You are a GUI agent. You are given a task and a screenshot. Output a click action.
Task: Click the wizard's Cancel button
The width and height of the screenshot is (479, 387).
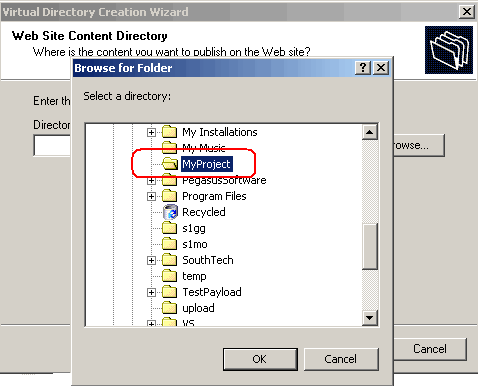pyautogui.click(x=430, y=349)
